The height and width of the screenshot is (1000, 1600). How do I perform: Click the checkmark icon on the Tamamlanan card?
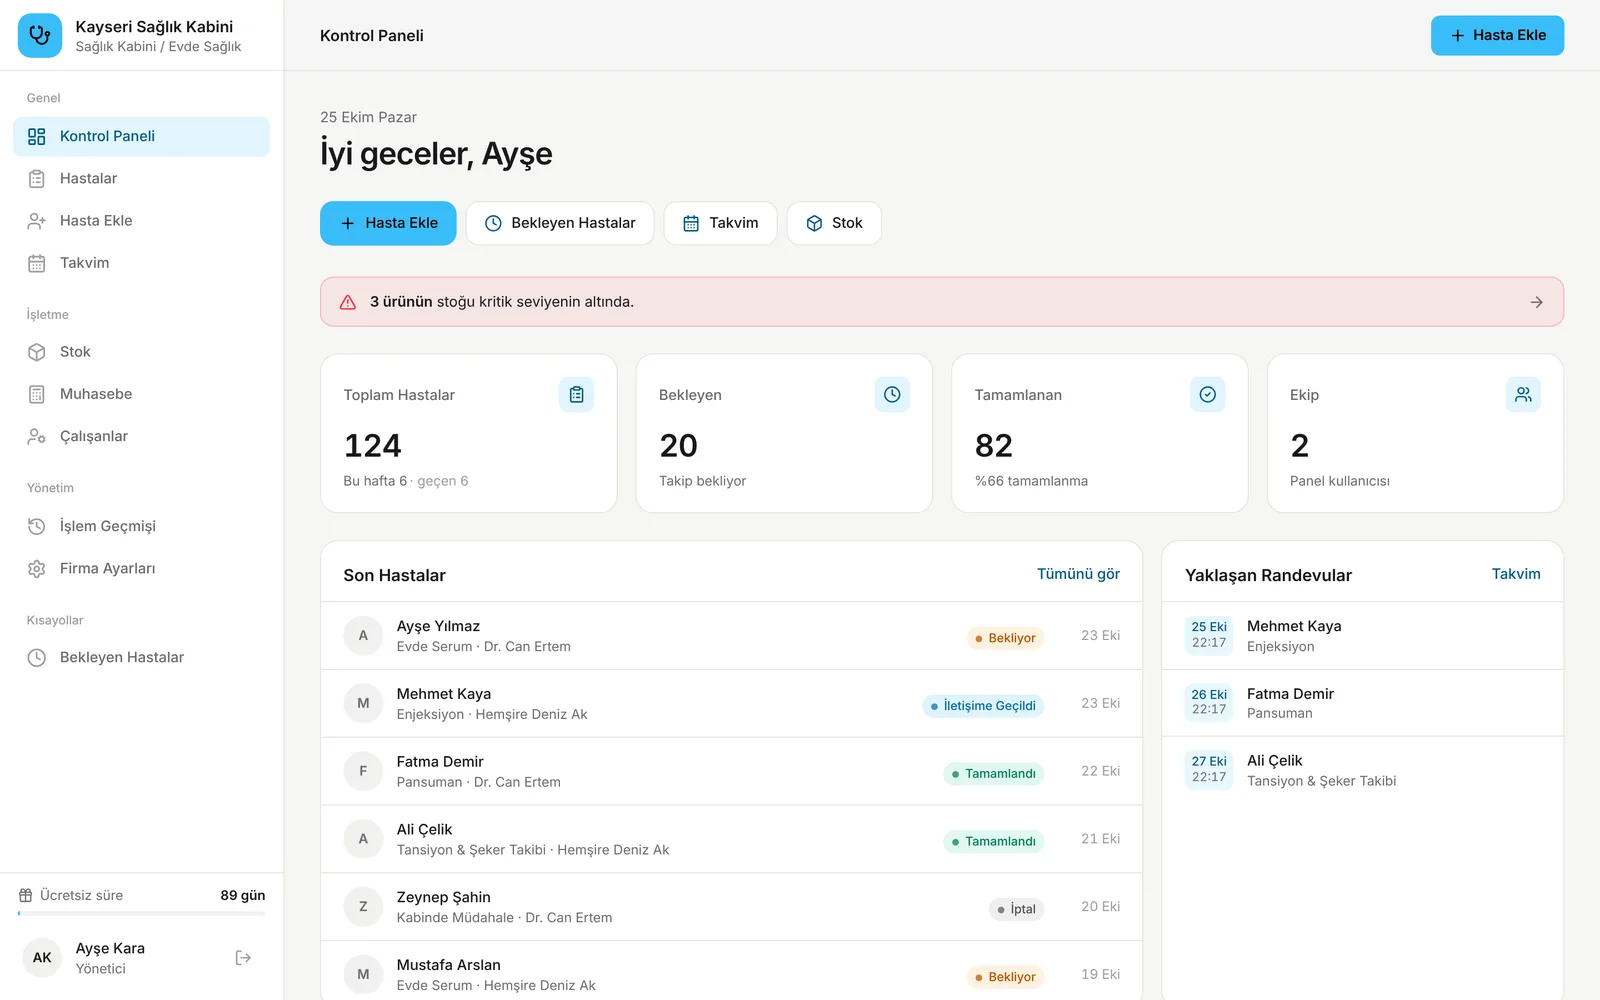(1207, 395)
